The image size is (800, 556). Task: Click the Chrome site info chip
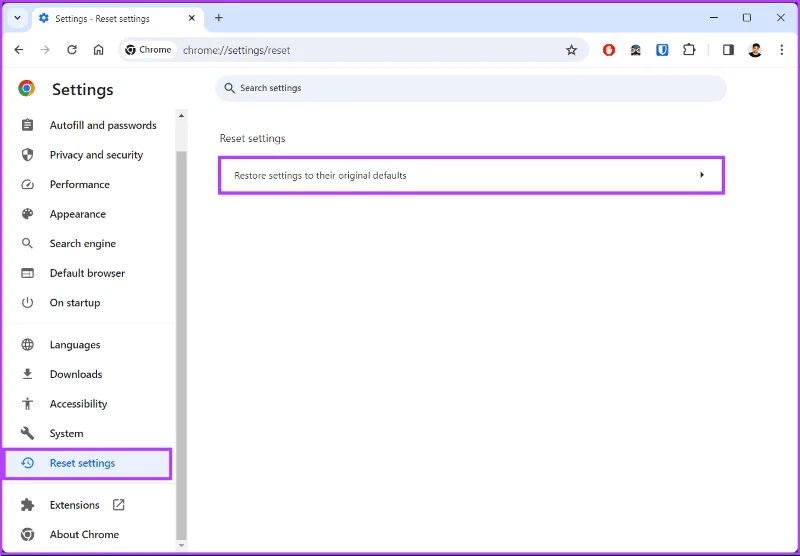click(148, 49)
